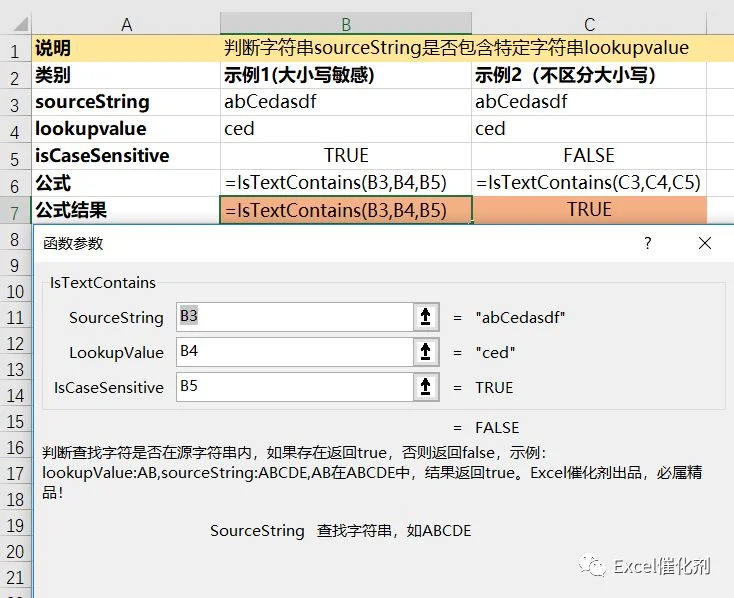Select row 16 header
734x598 pixels.
click(x=15, y=447)
